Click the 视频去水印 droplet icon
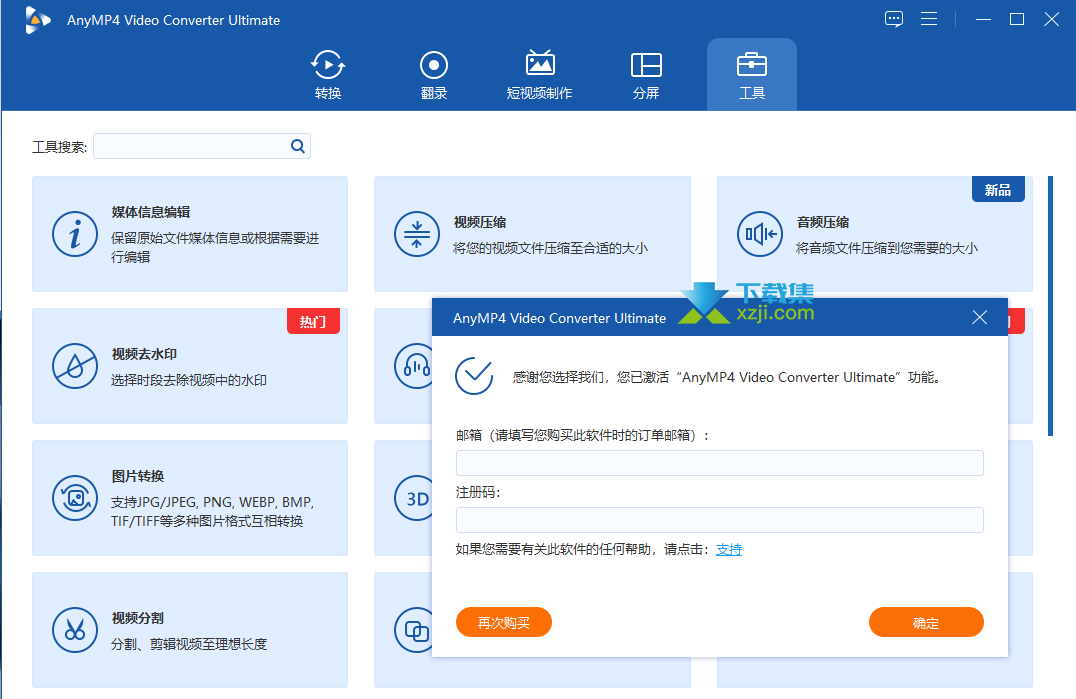The width and height of the screenshot is (1076, 699). point(75,366)
